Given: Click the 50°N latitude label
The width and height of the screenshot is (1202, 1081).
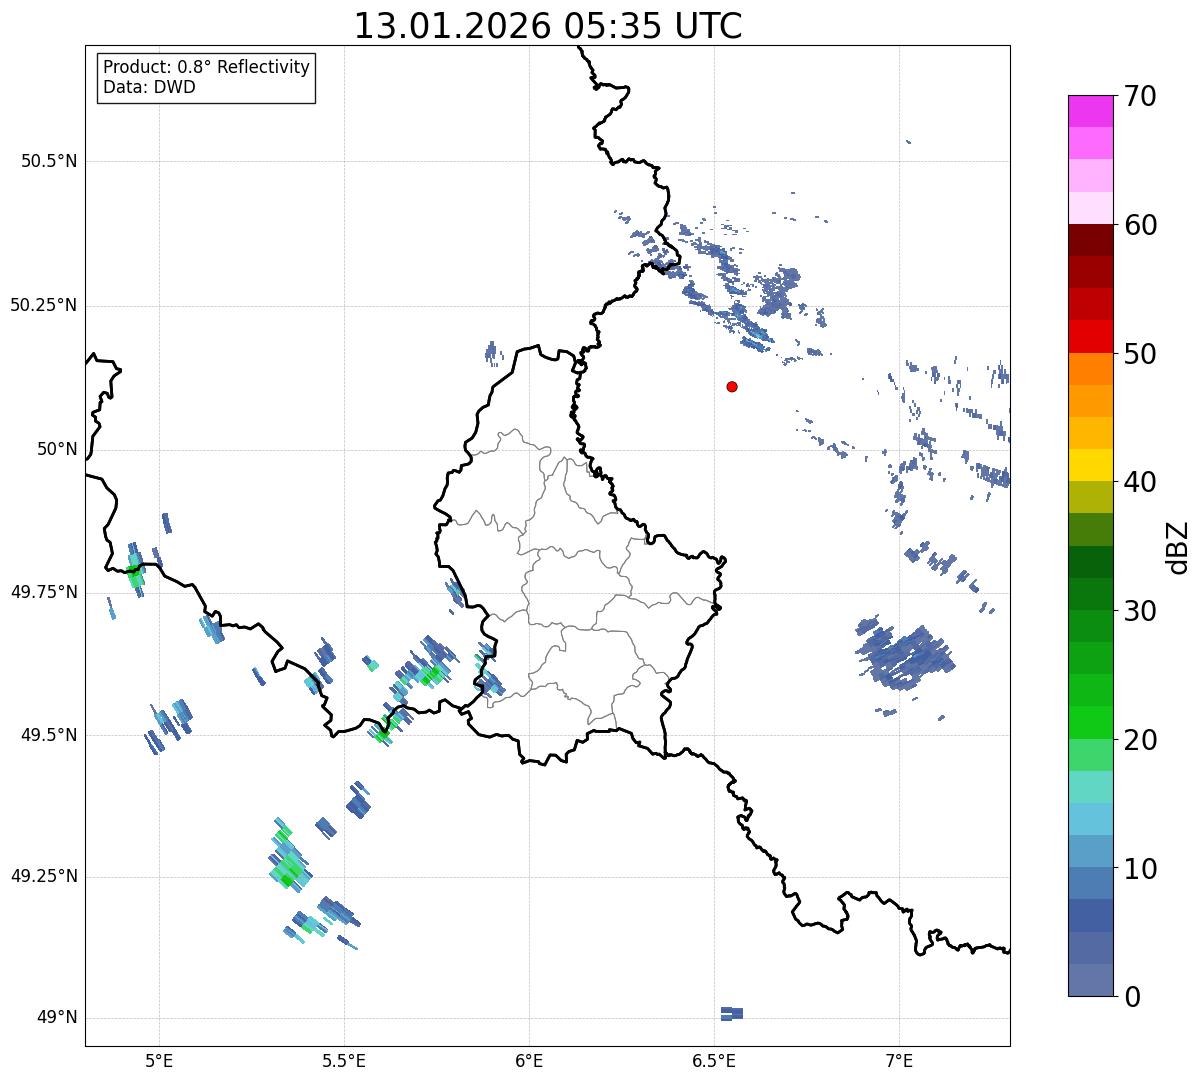Looking at the screenshot, I should click(57, 449).
